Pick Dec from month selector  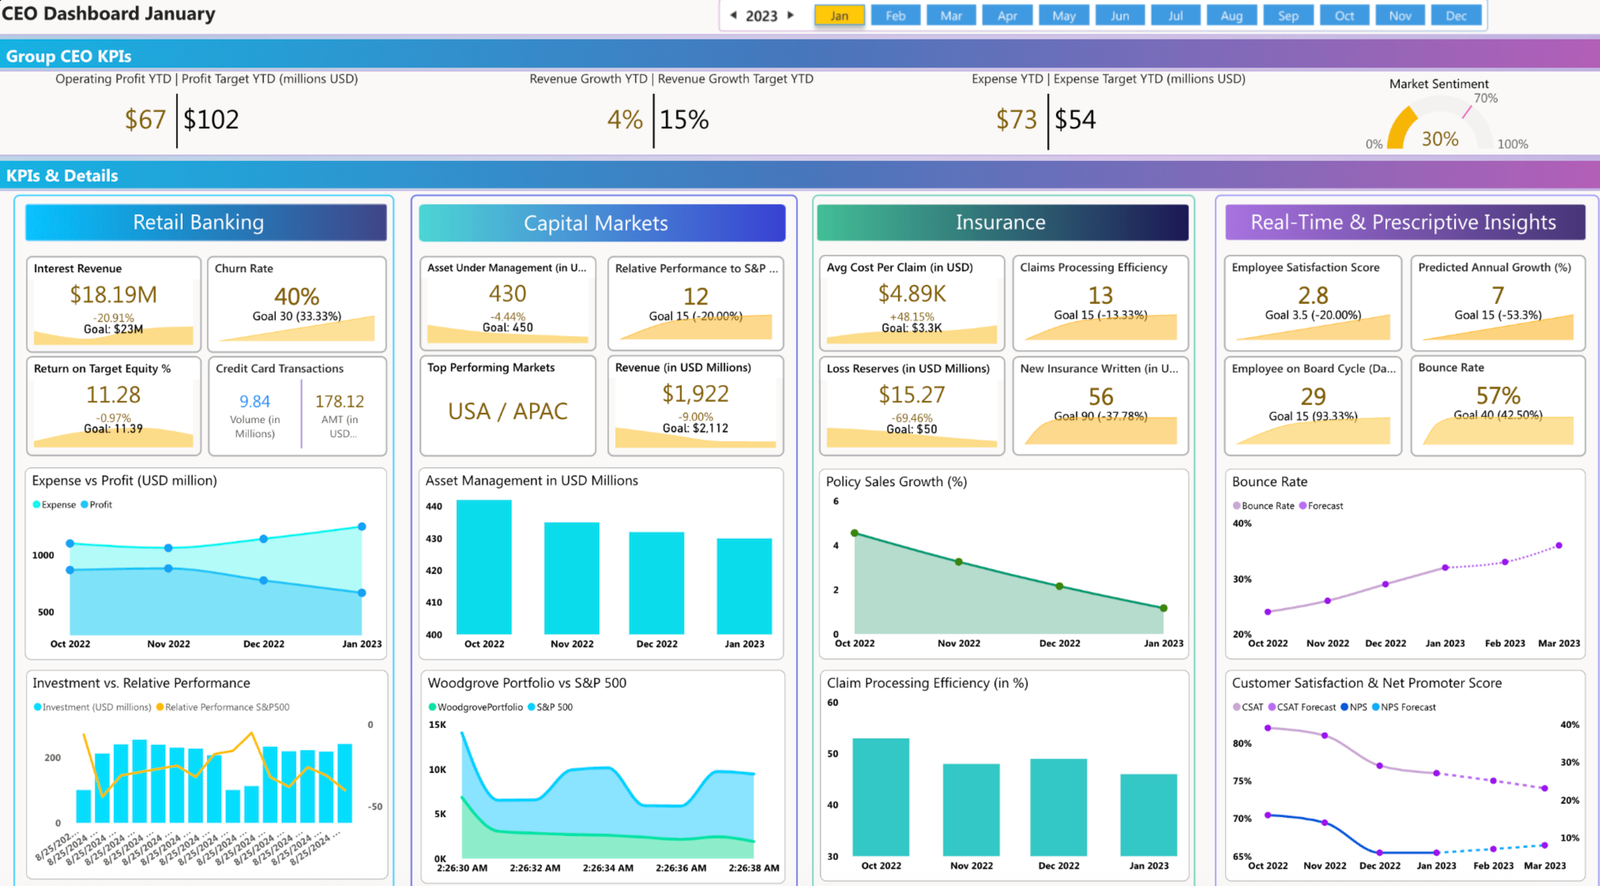pos(1456,15)
